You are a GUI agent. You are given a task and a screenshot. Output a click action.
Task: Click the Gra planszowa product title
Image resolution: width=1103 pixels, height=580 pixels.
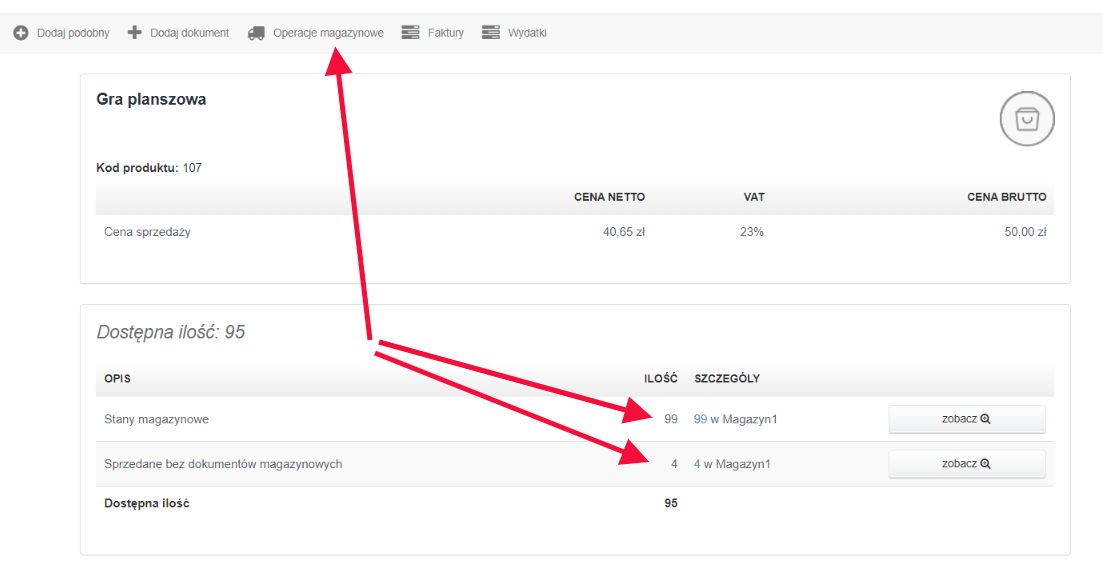point(151,99)
